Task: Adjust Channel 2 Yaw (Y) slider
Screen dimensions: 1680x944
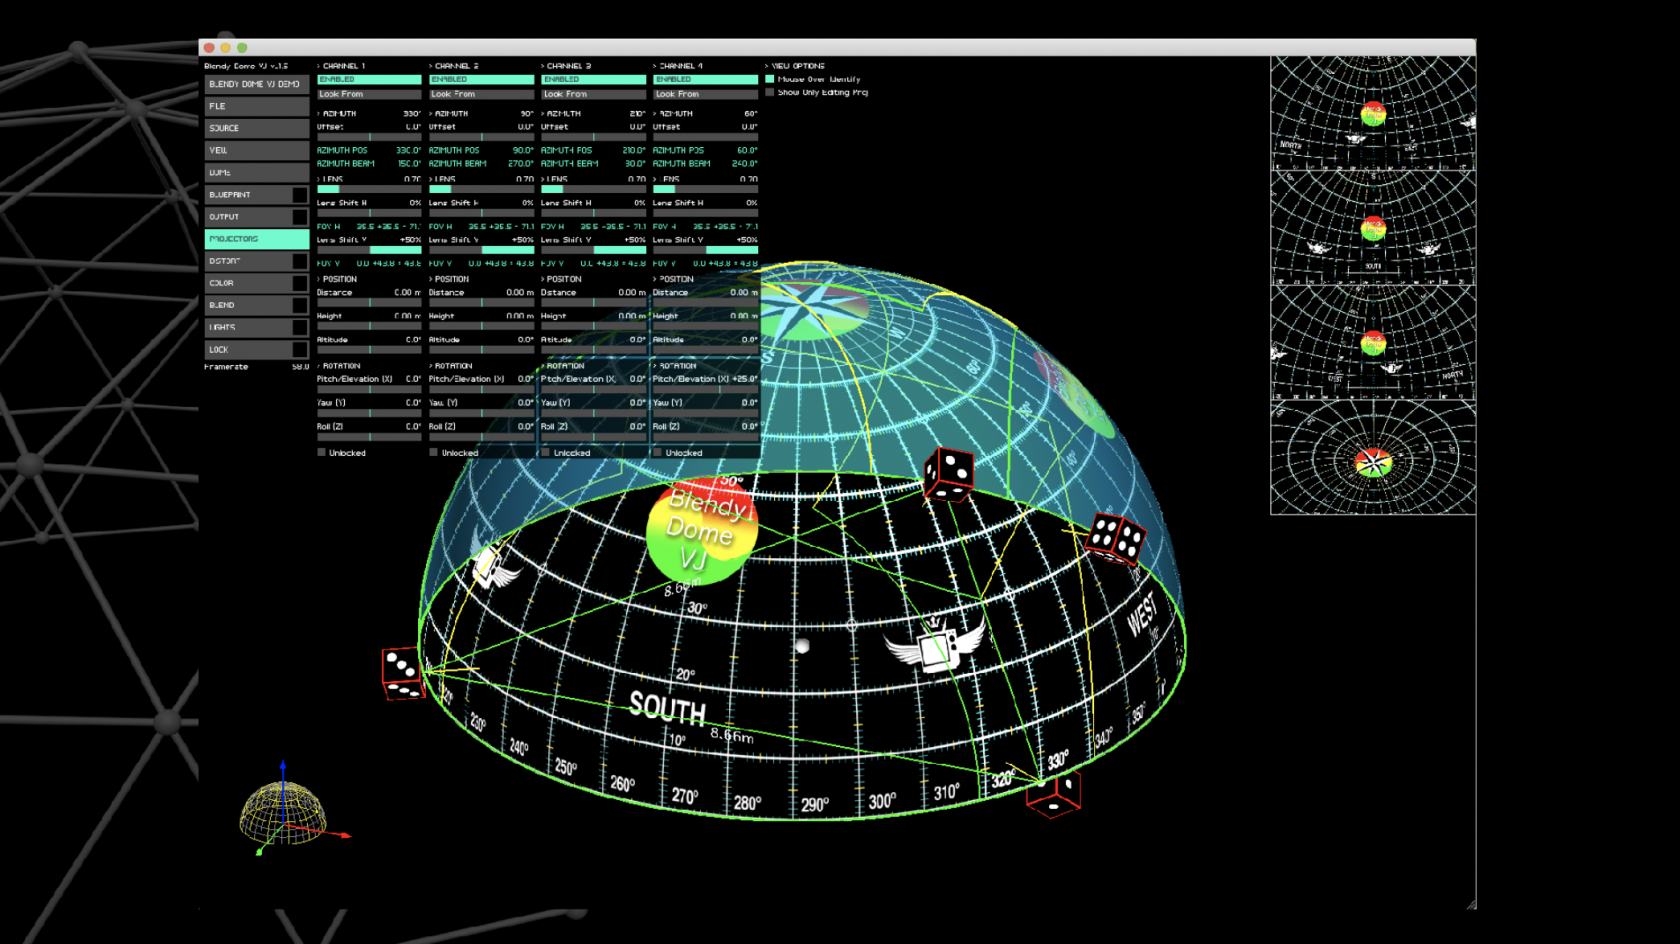Action: click(x=481, y=413)
